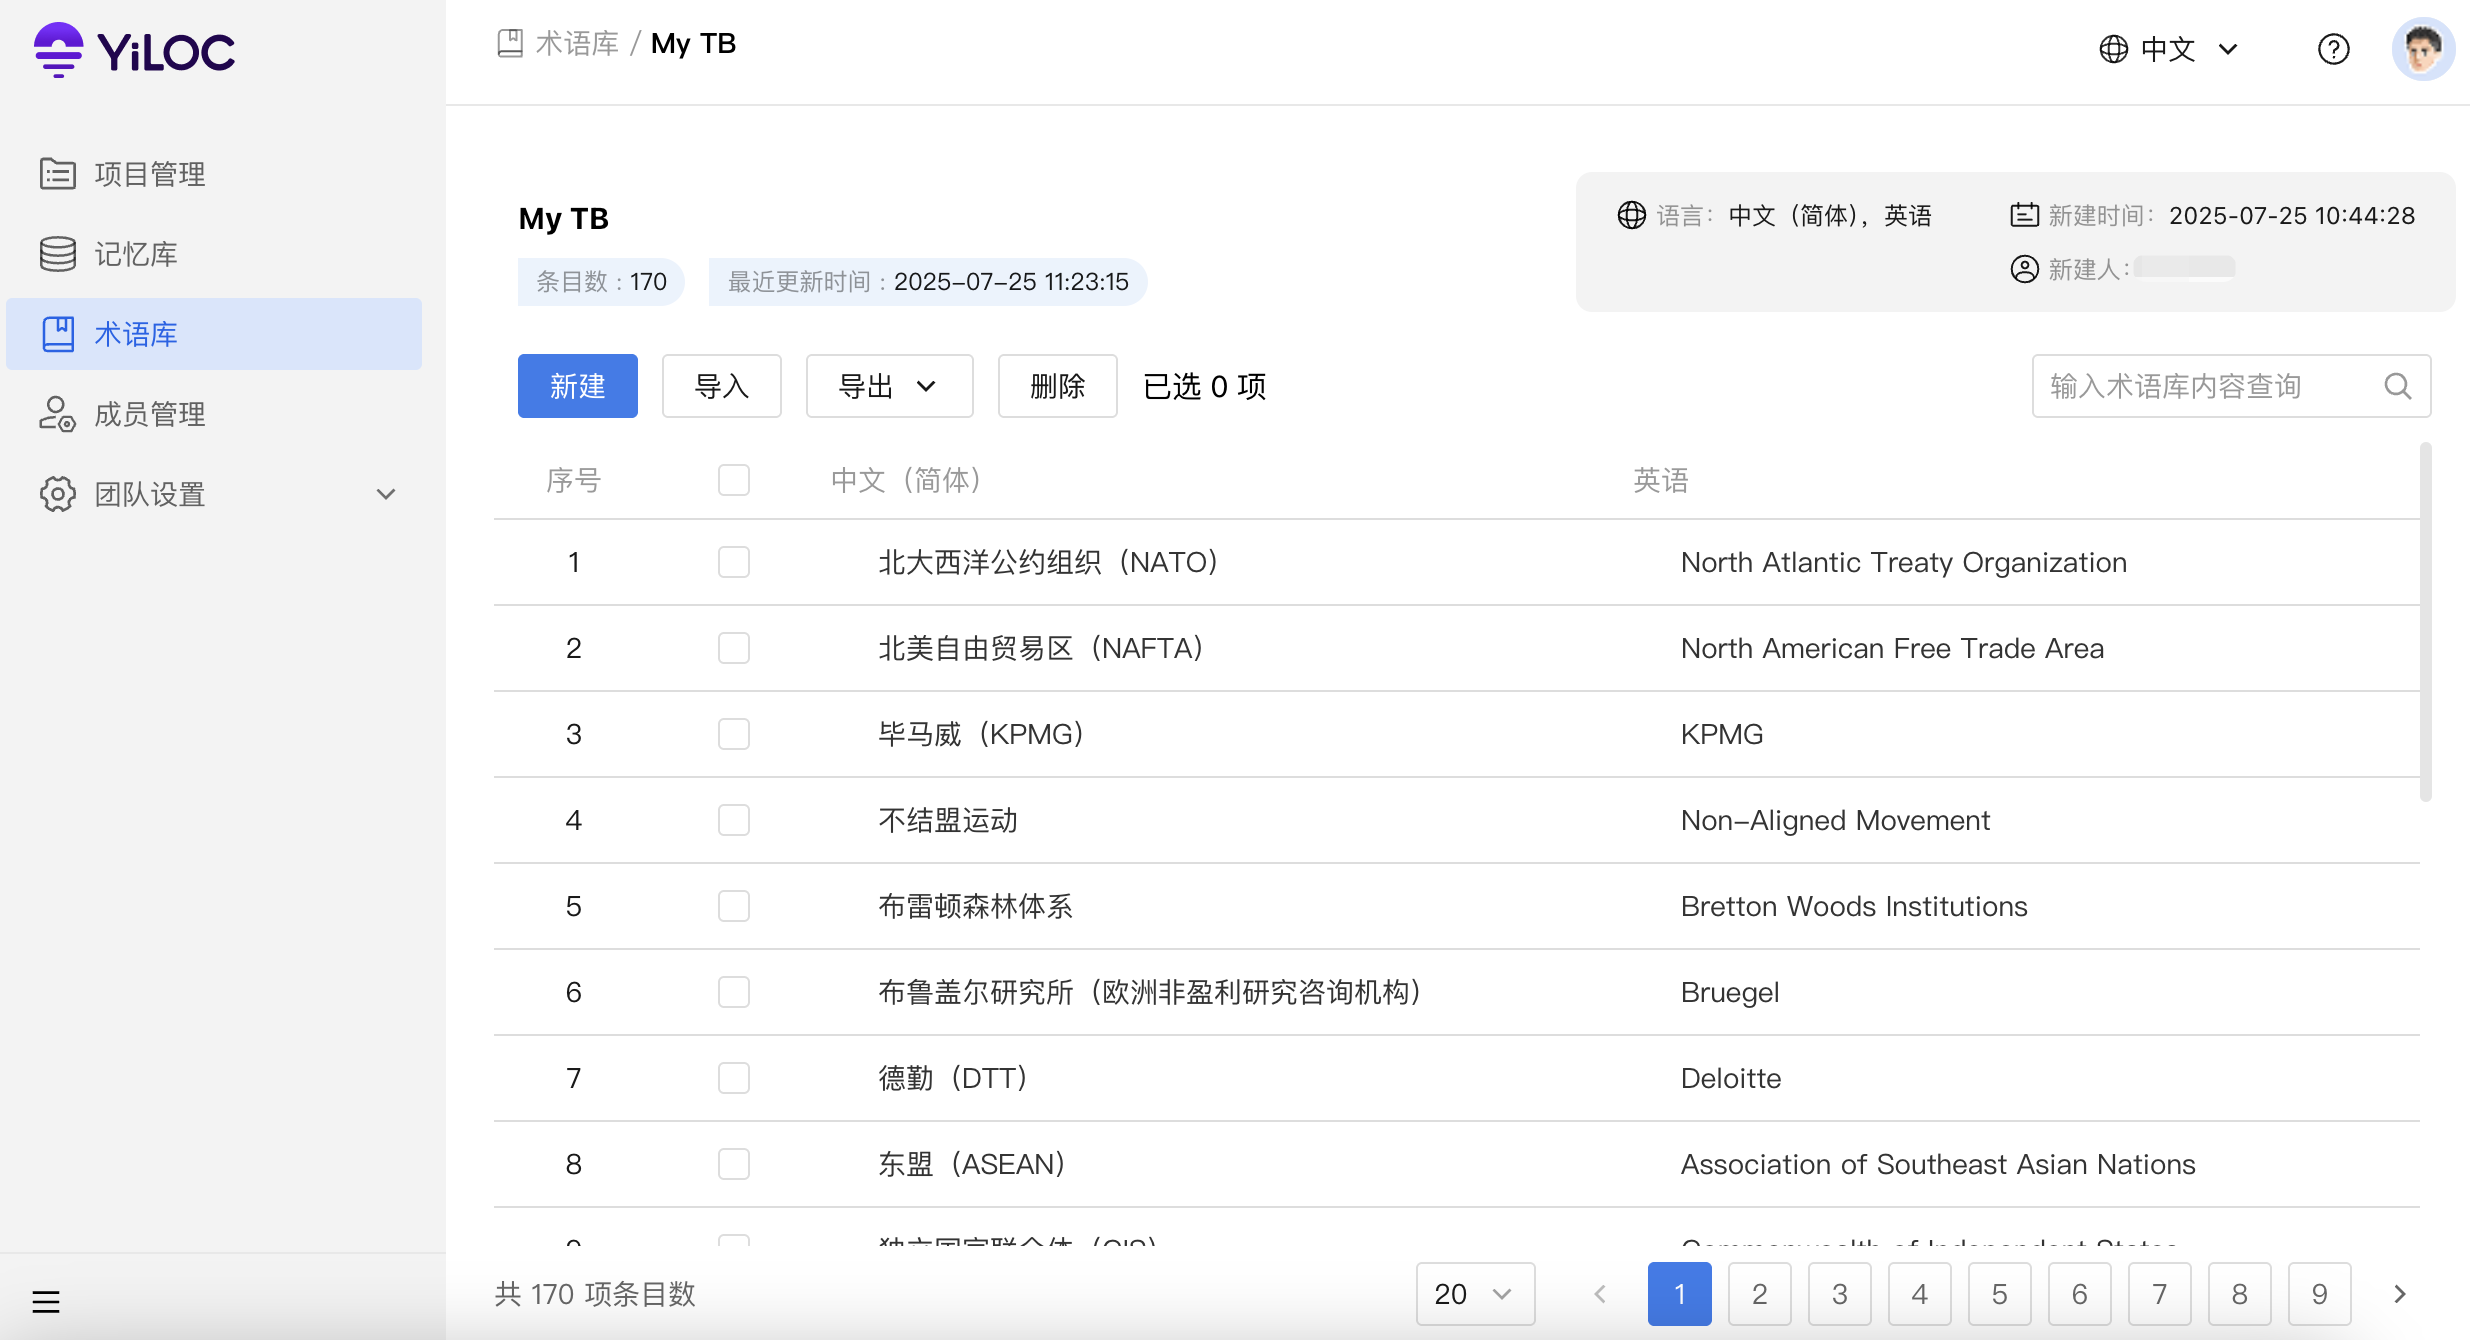Check the row for 布雷顿森林体系
Viewport: 2470px width, 1340px height.
tap(734, 906)
